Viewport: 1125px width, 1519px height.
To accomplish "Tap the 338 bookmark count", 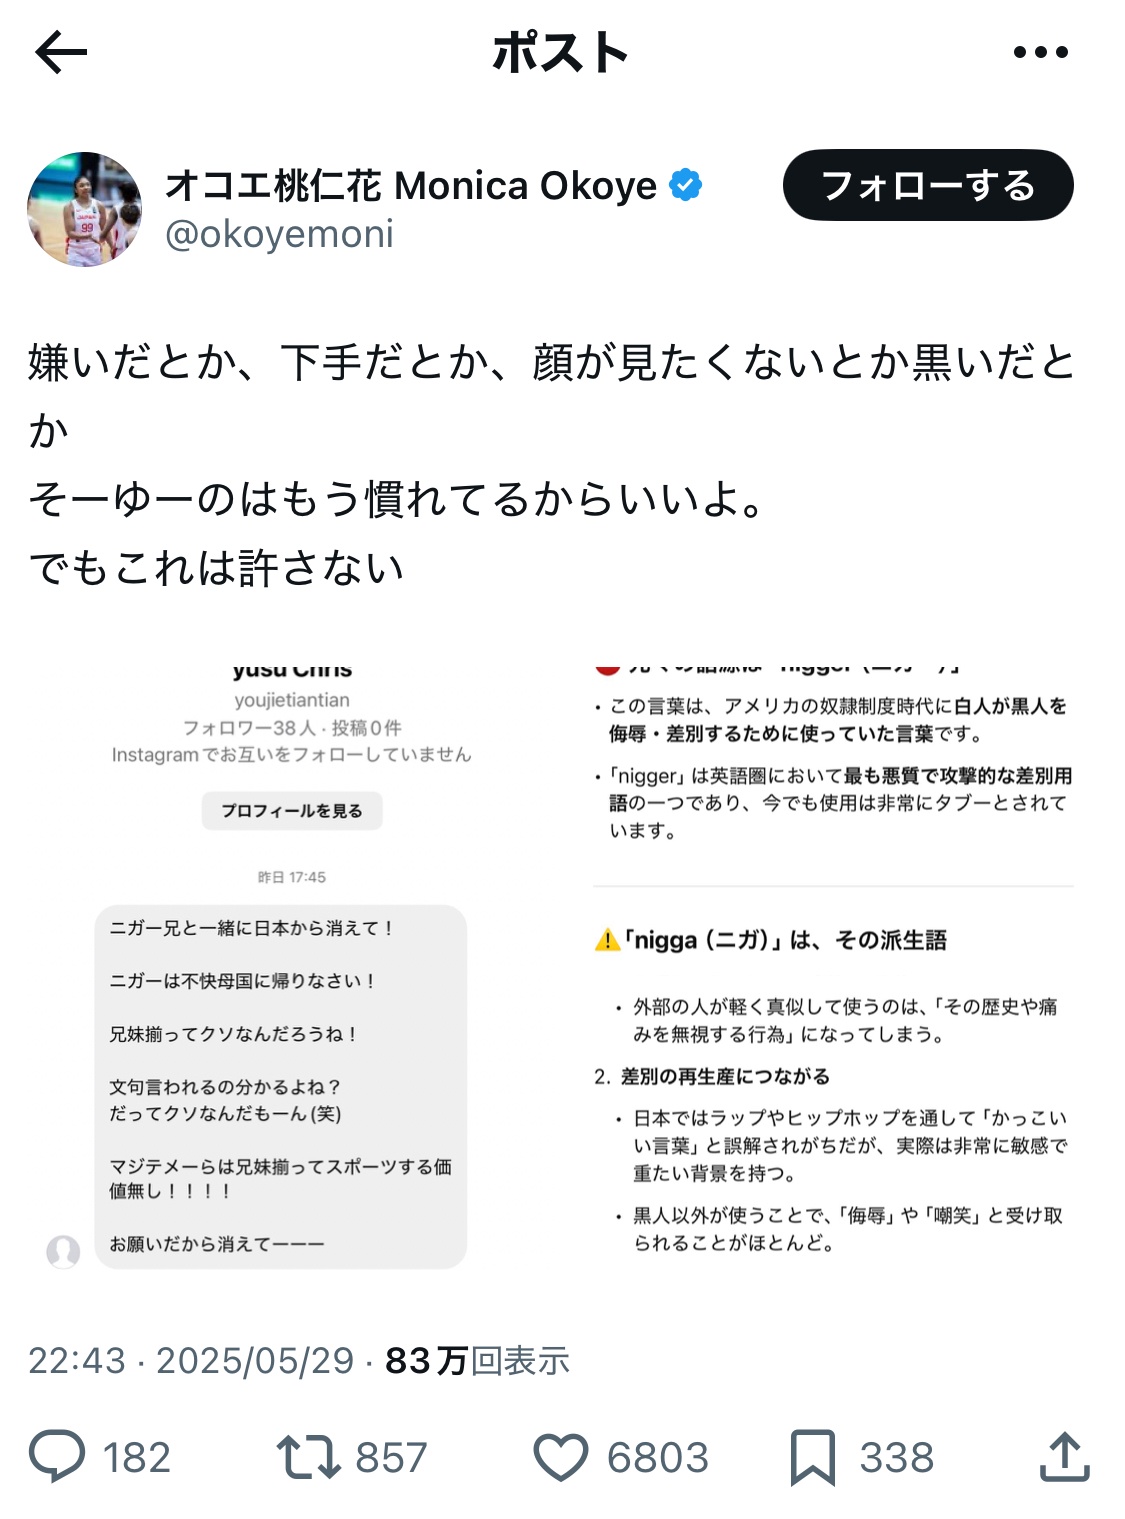I will tap(896, 1457).
